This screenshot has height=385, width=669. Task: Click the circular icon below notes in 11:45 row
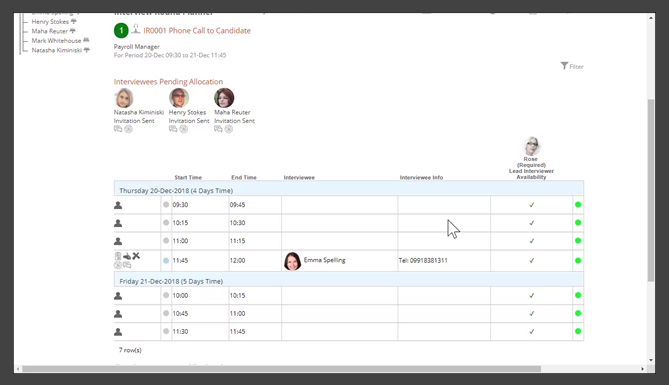118,265
